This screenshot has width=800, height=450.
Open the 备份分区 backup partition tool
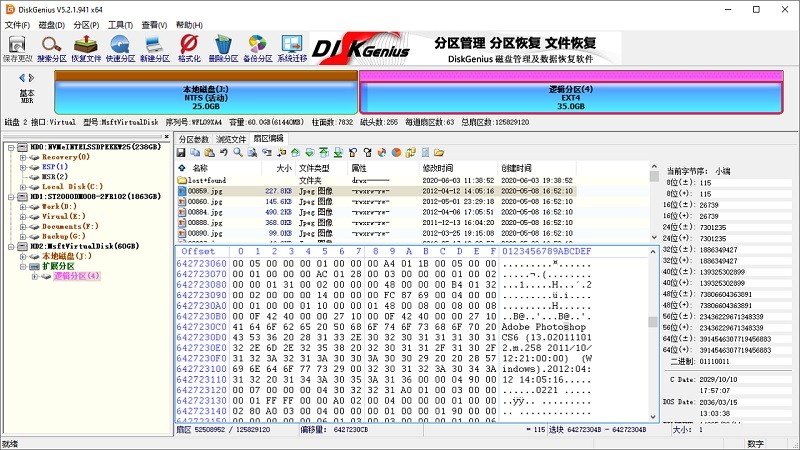[258, 48]
